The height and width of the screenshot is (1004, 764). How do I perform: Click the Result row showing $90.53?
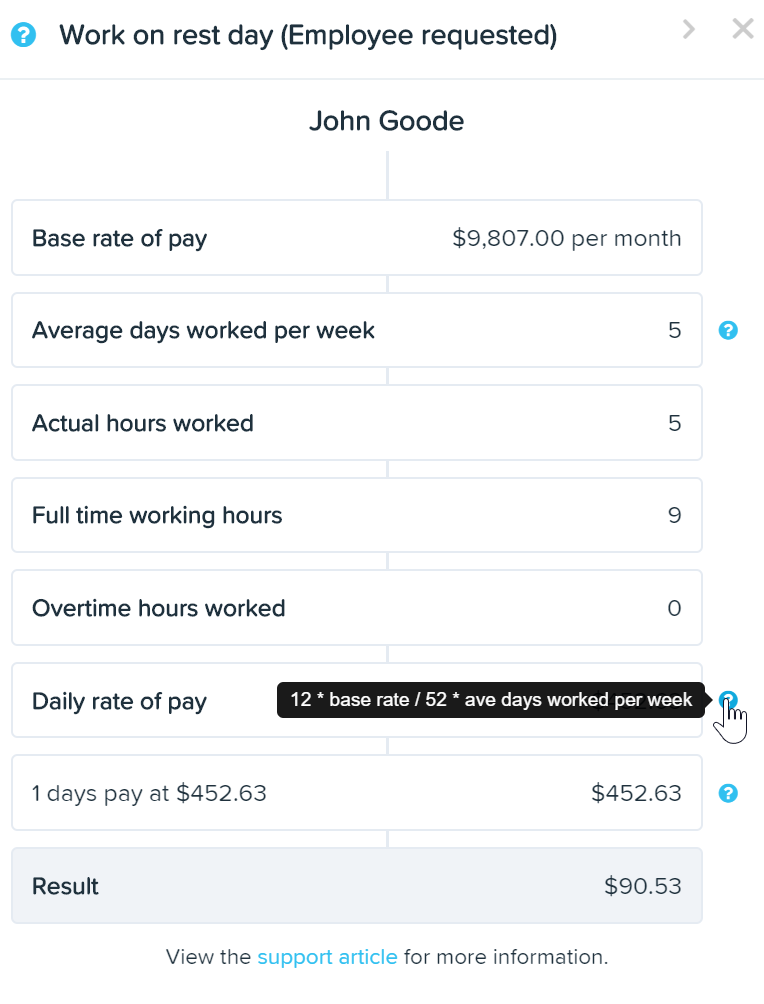pyautogui.click(x=357, y=886)
